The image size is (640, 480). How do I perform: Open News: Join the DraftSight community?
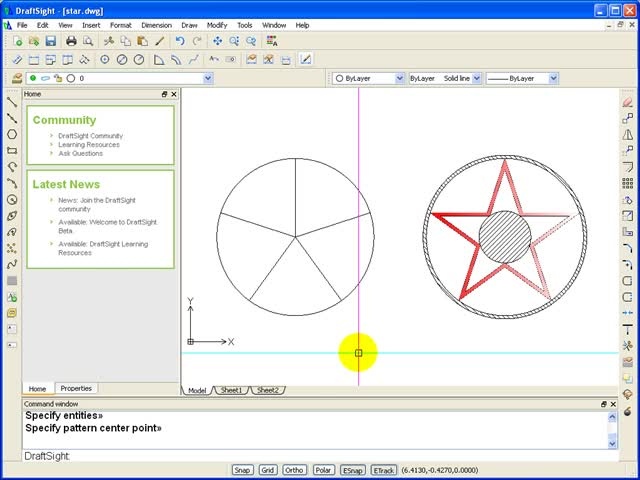(x=97, y=204)
